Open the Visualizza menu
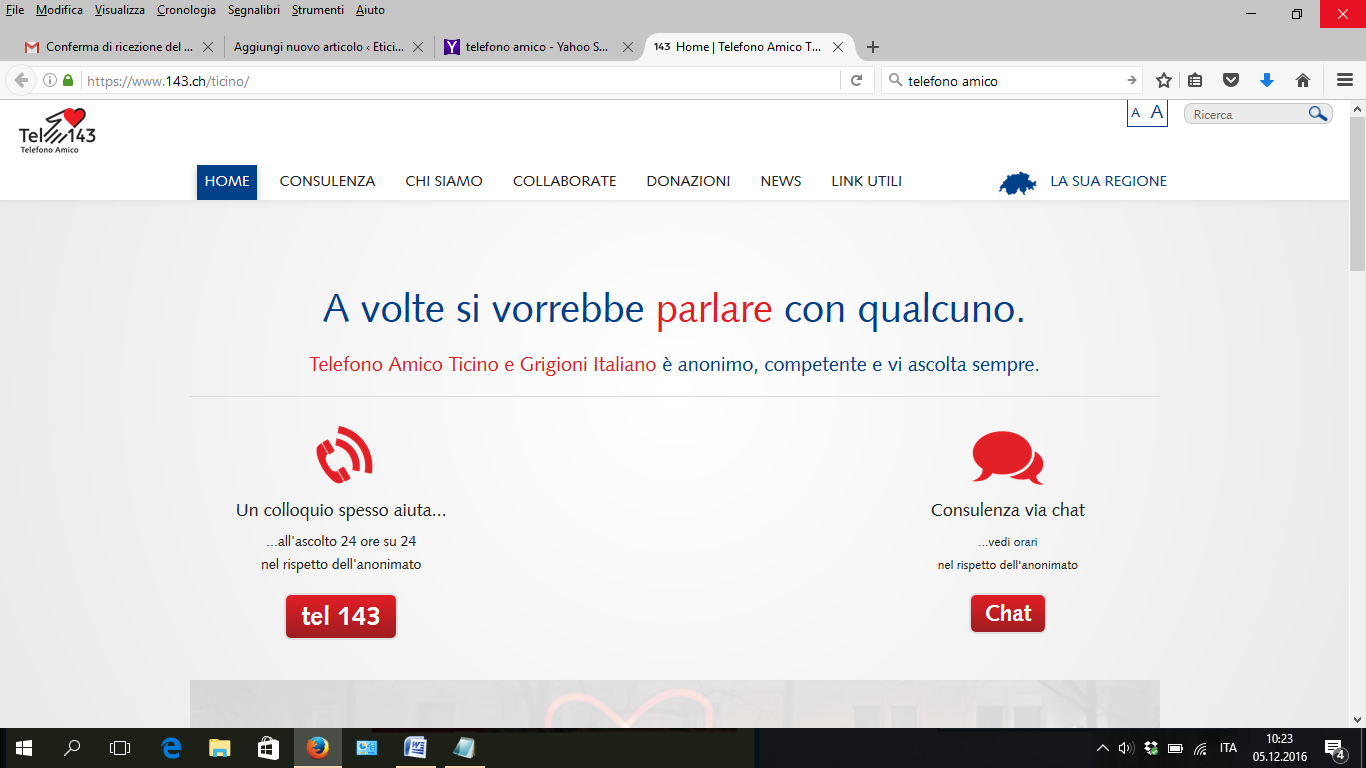Viewport: 1366px width, 768px height. (120, 10)
